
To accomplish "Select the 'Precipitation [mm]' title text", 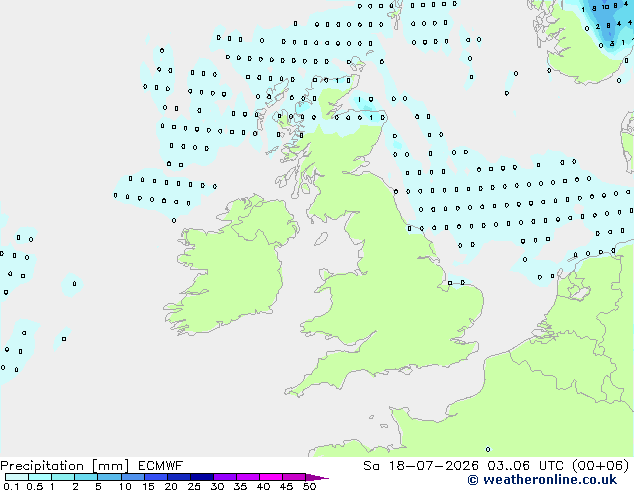I will click(x=65, y=466).
